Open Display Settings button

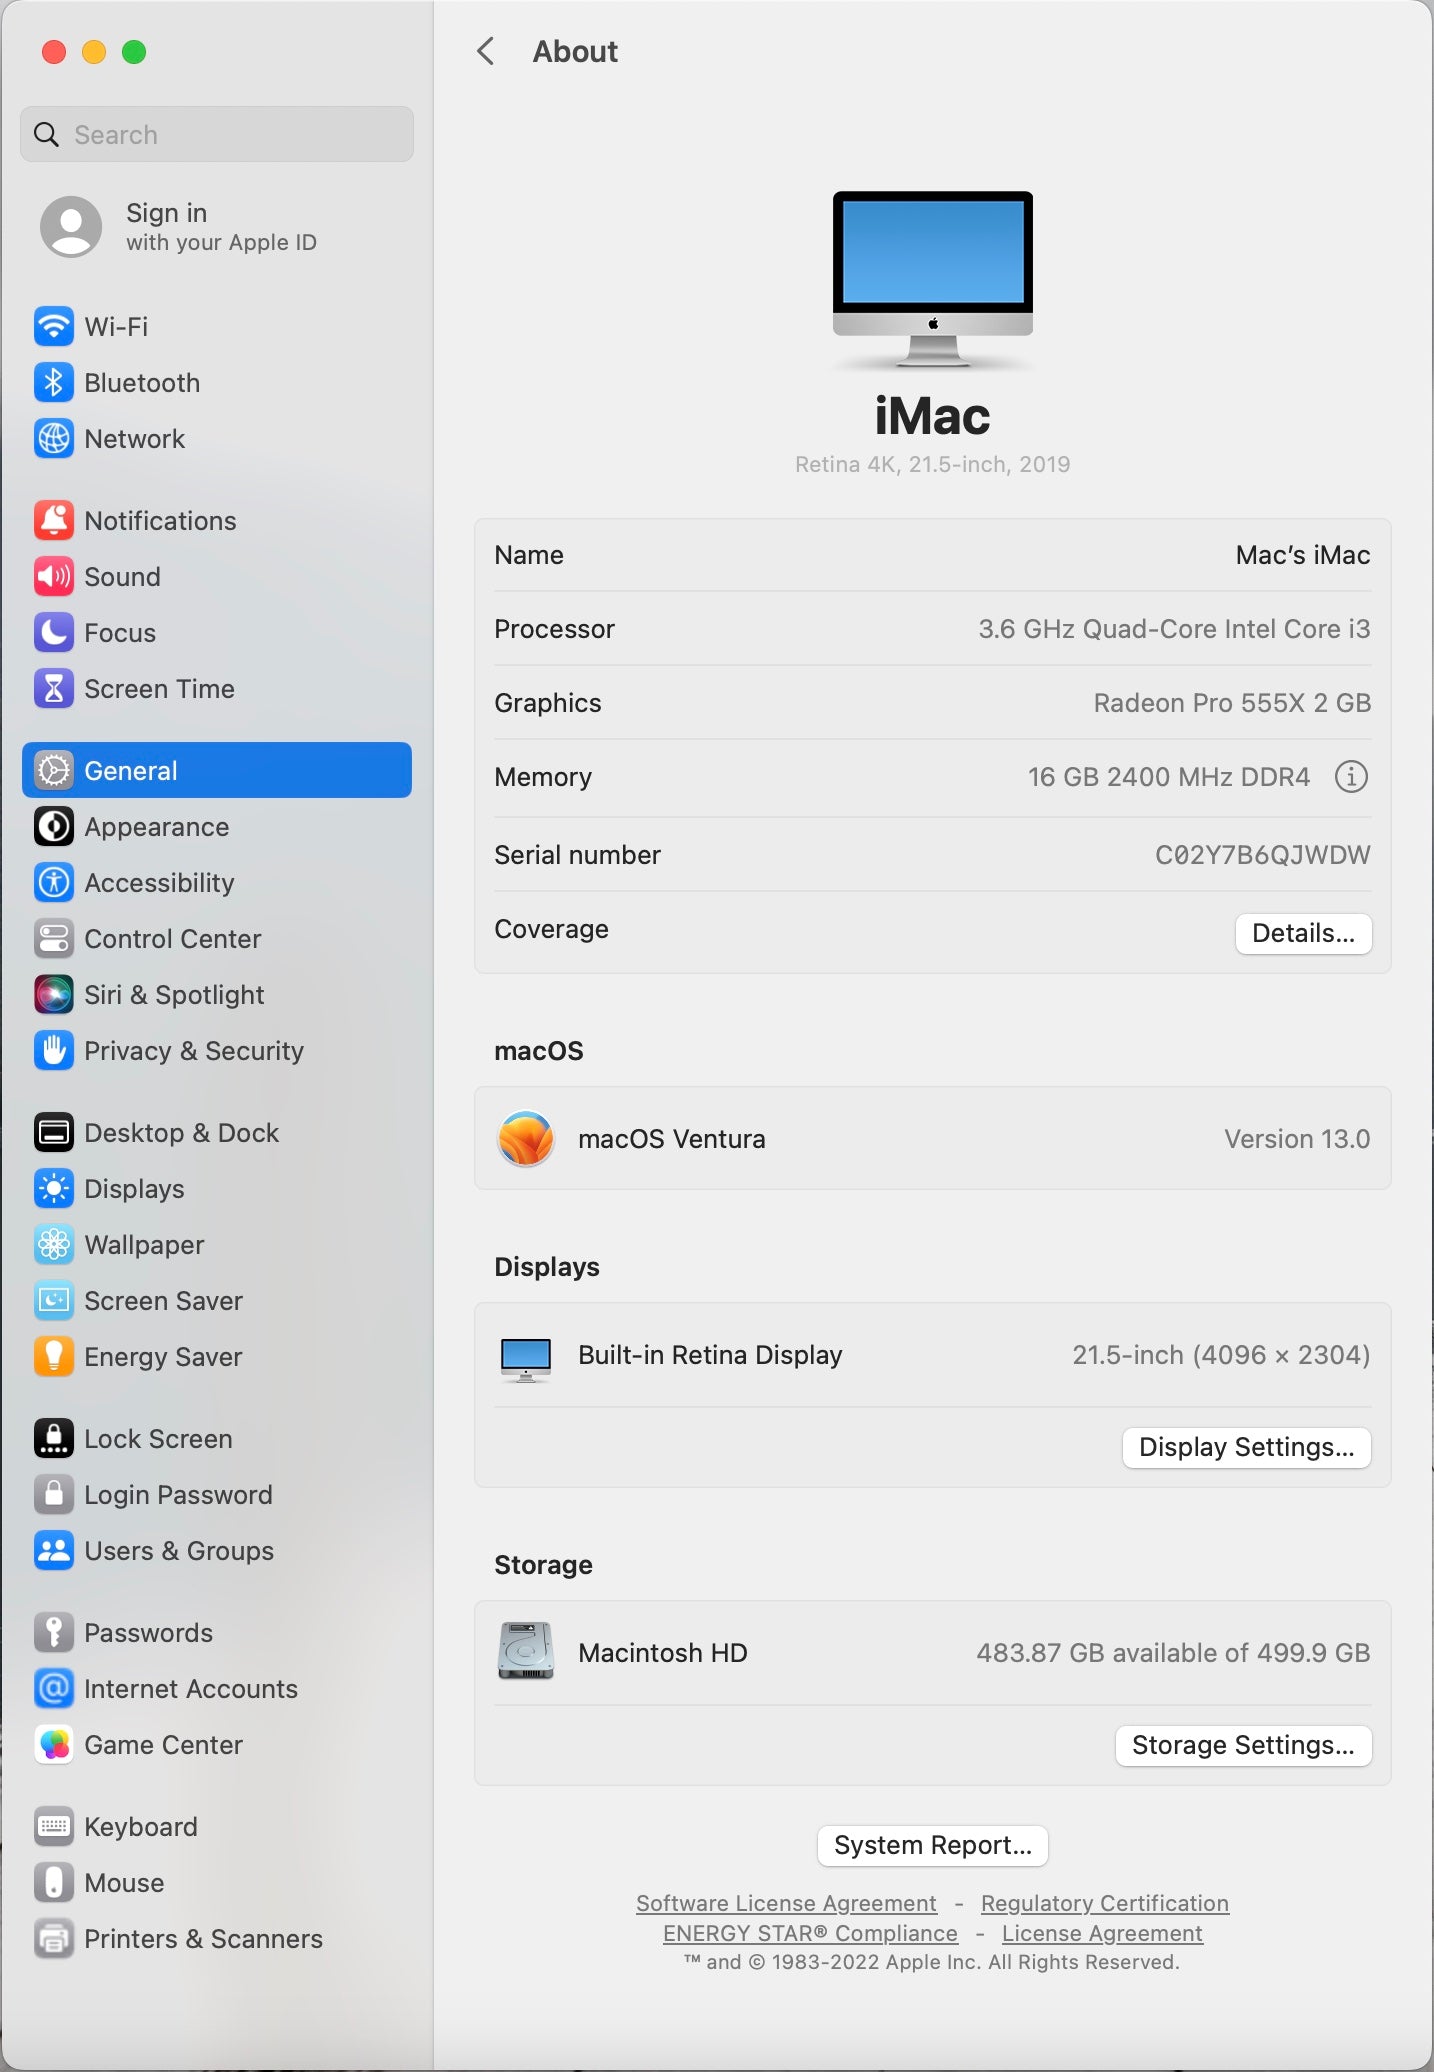(x=1246, y=1447)
